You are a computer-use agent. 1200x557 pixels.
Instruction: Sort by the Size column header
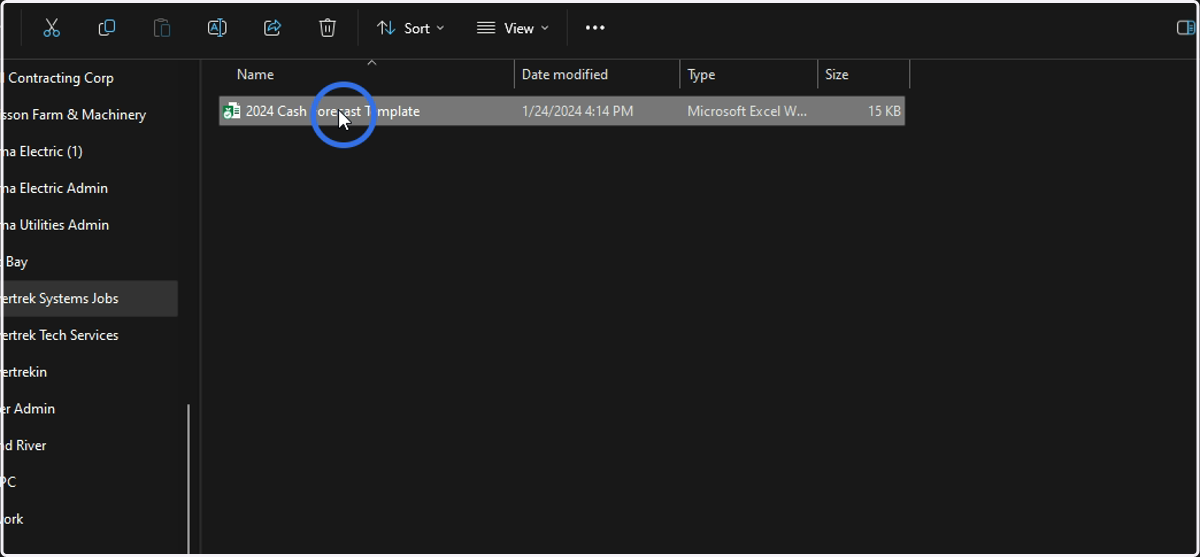click(x=863, y=75)
